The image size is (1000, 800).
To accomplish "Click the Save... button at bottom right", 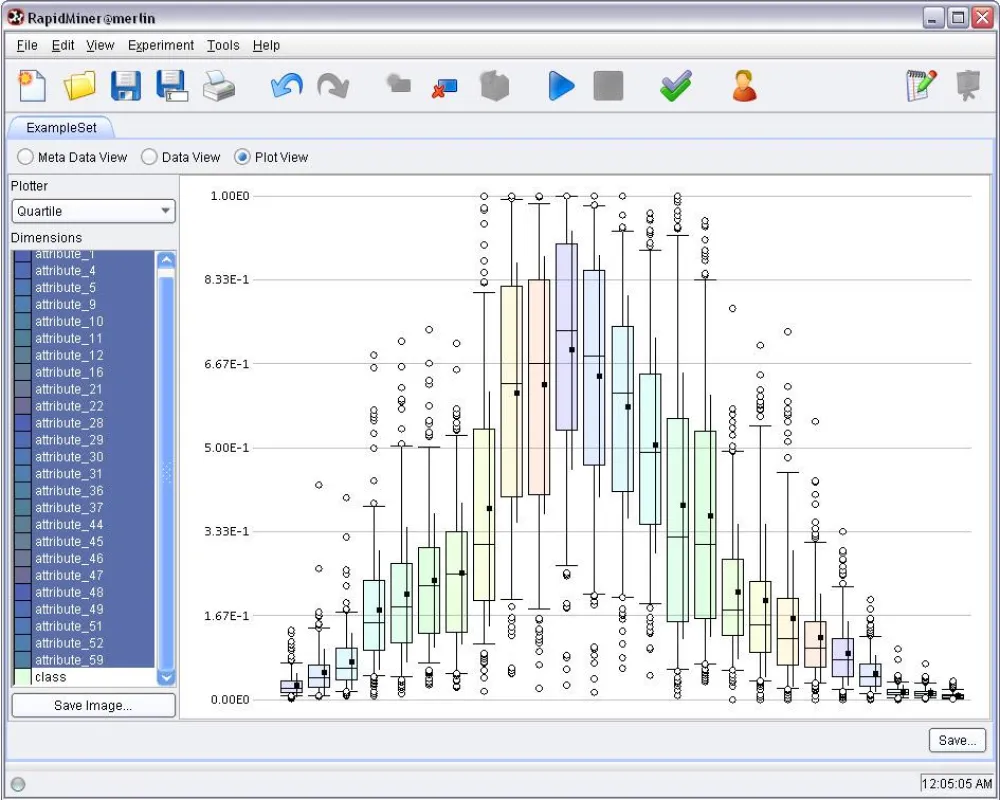I will tap(957, 741).
